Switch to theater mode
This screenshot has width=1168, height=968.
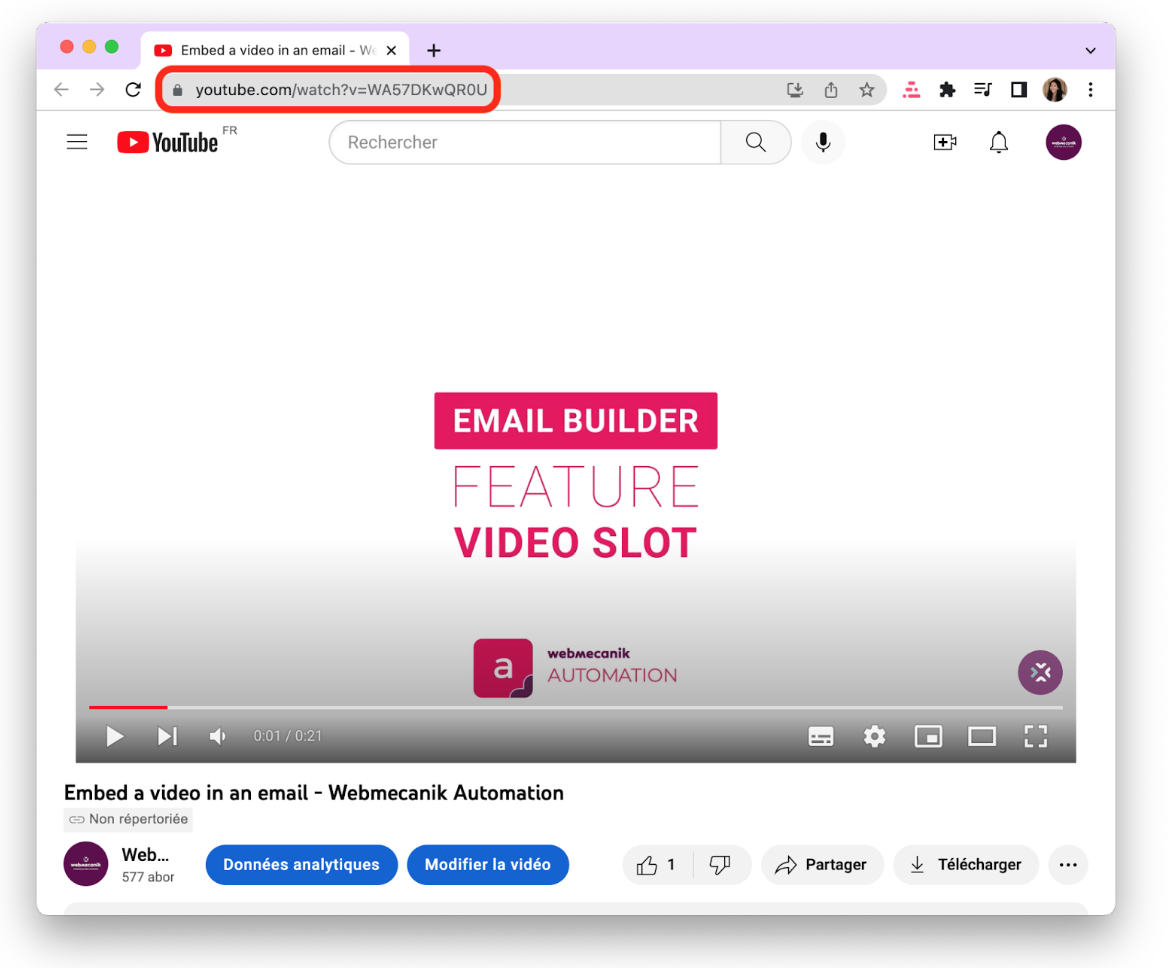[x=982, y=736]
